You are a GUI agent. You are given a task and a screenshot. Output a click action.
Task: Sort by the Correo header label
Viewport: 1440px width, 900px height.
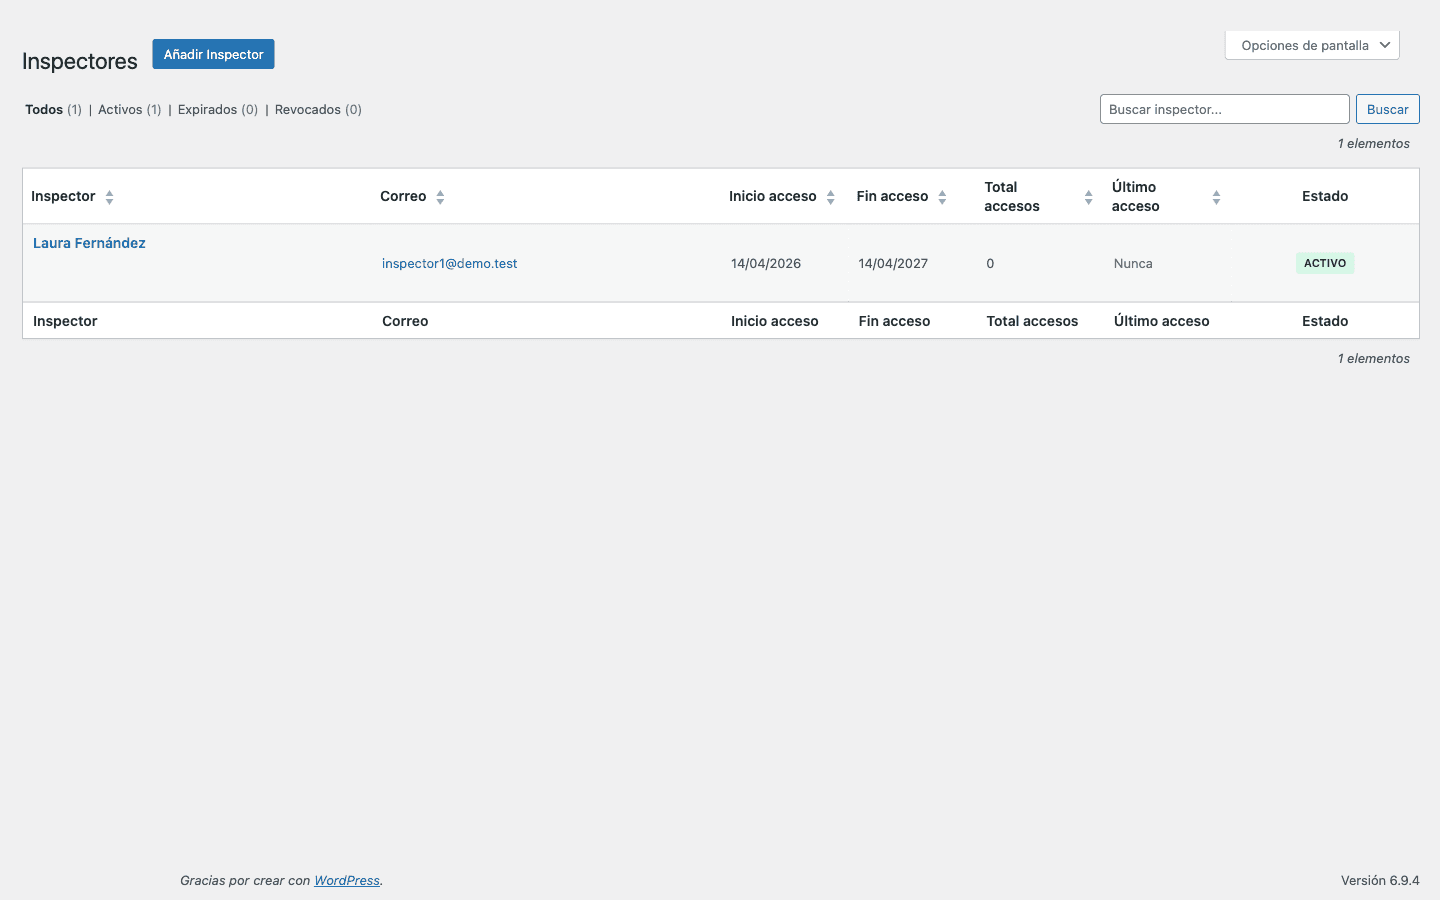click(403, 197)
